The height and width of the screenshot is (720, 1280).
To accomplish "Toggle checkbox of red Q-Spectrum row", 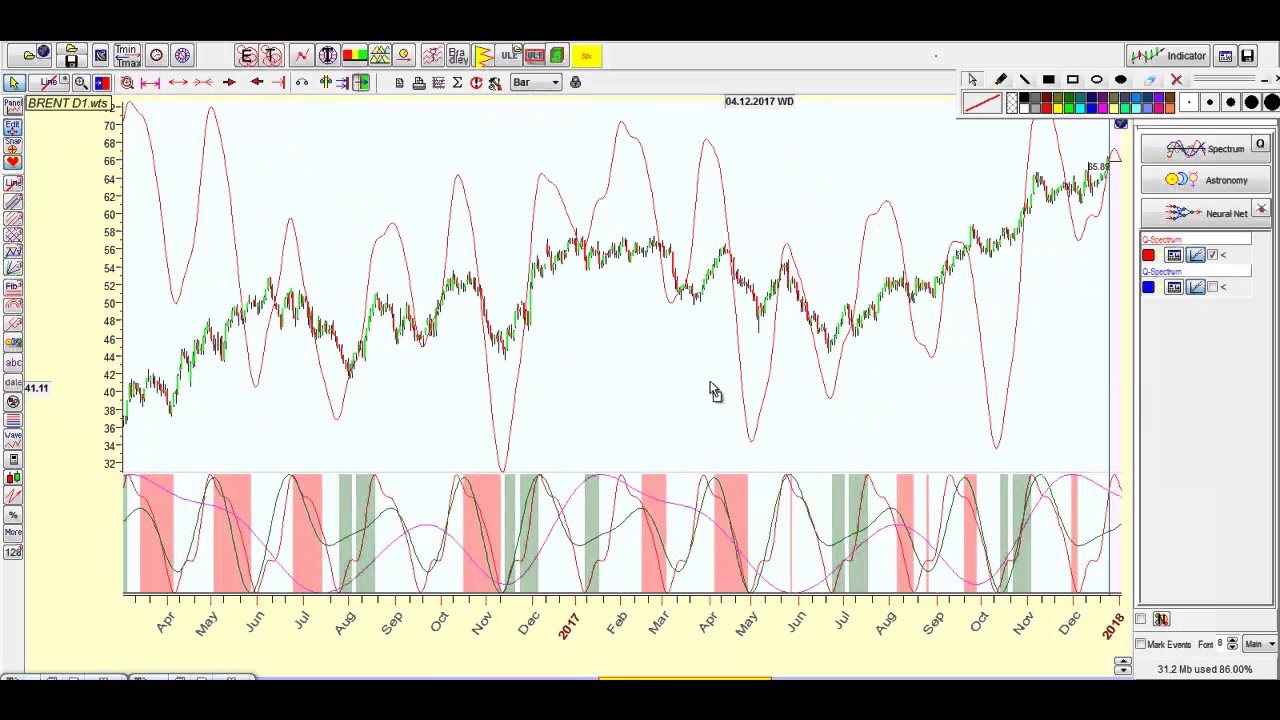I will (1213, 255).
